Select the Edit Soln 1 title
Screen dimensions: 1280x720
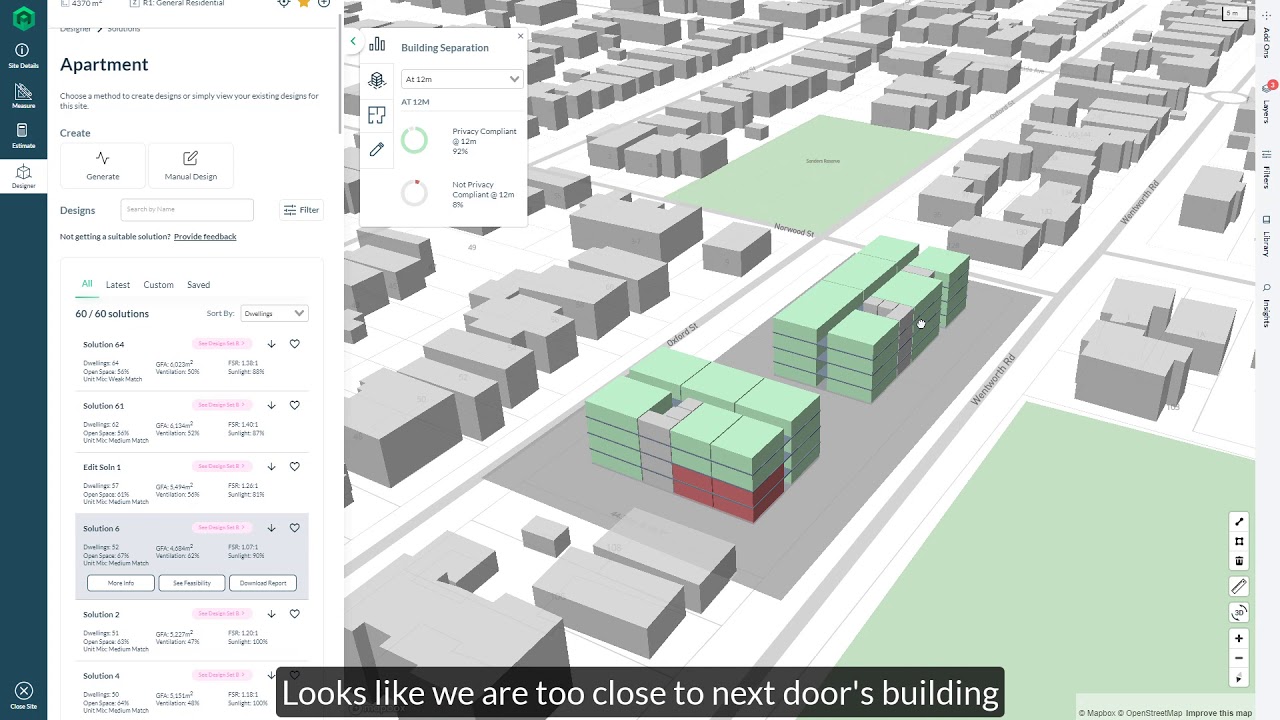[x=102, y=467]
